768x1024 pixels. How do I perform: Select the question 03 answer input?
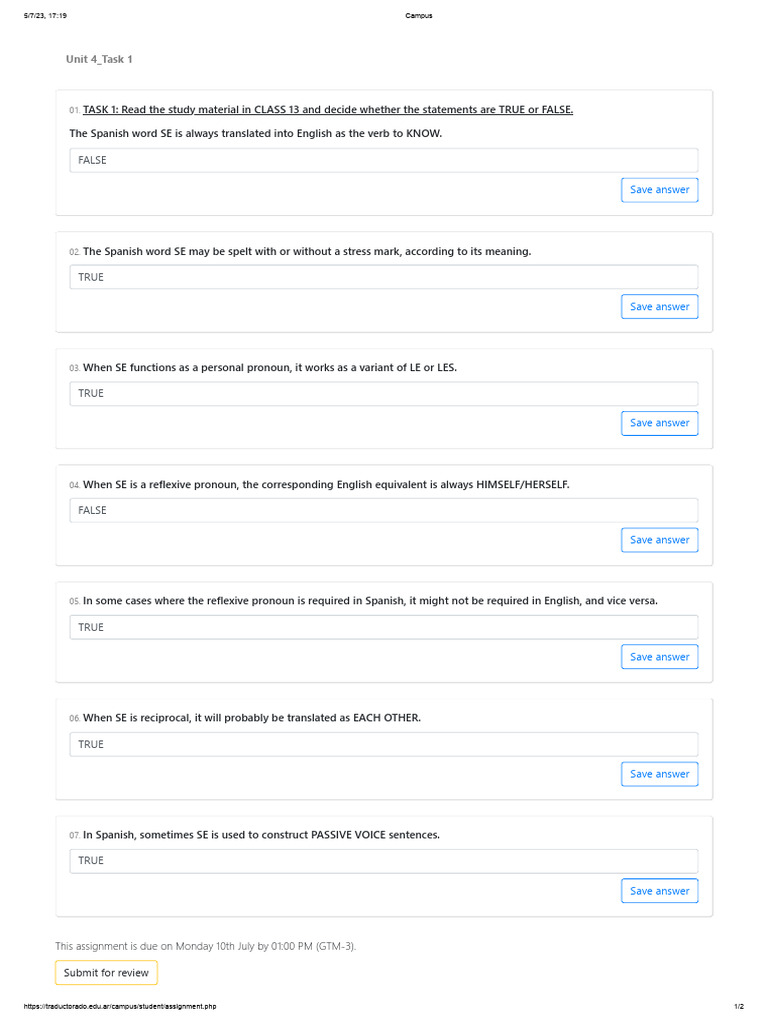pyautogui.click(x=384, y=393)
